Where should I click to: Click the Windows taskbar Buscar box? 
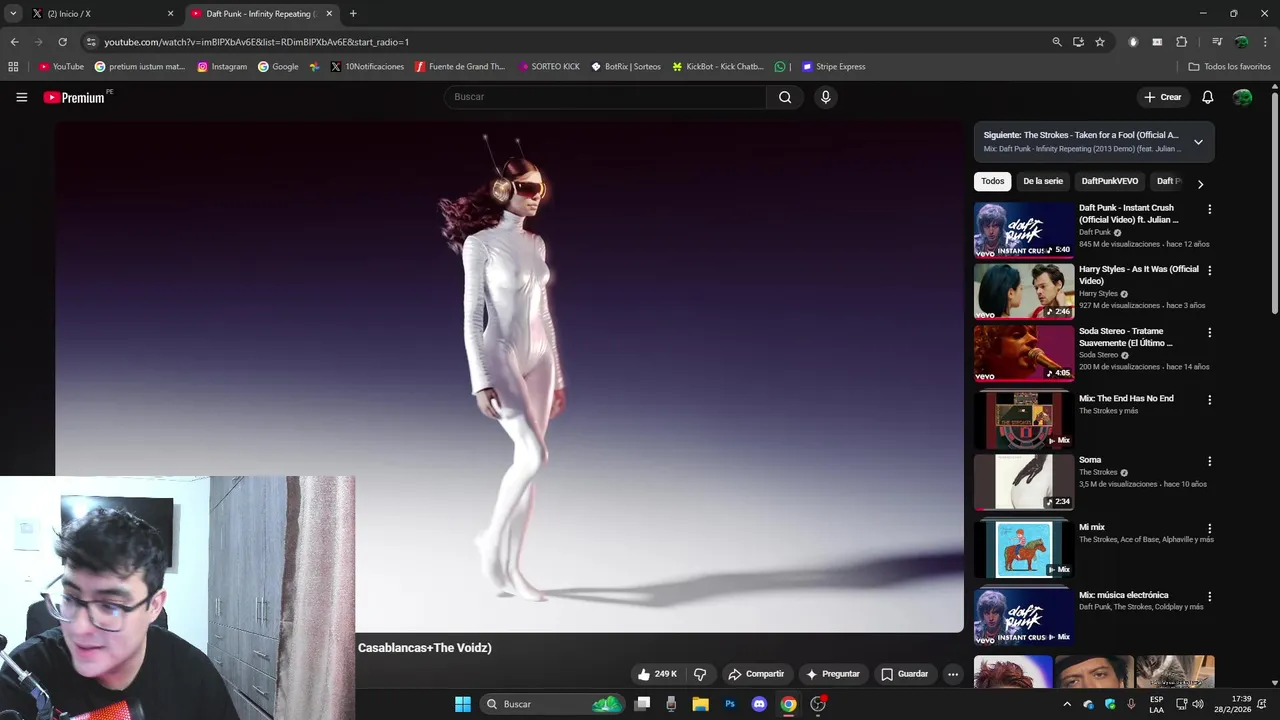click(553, 704)
